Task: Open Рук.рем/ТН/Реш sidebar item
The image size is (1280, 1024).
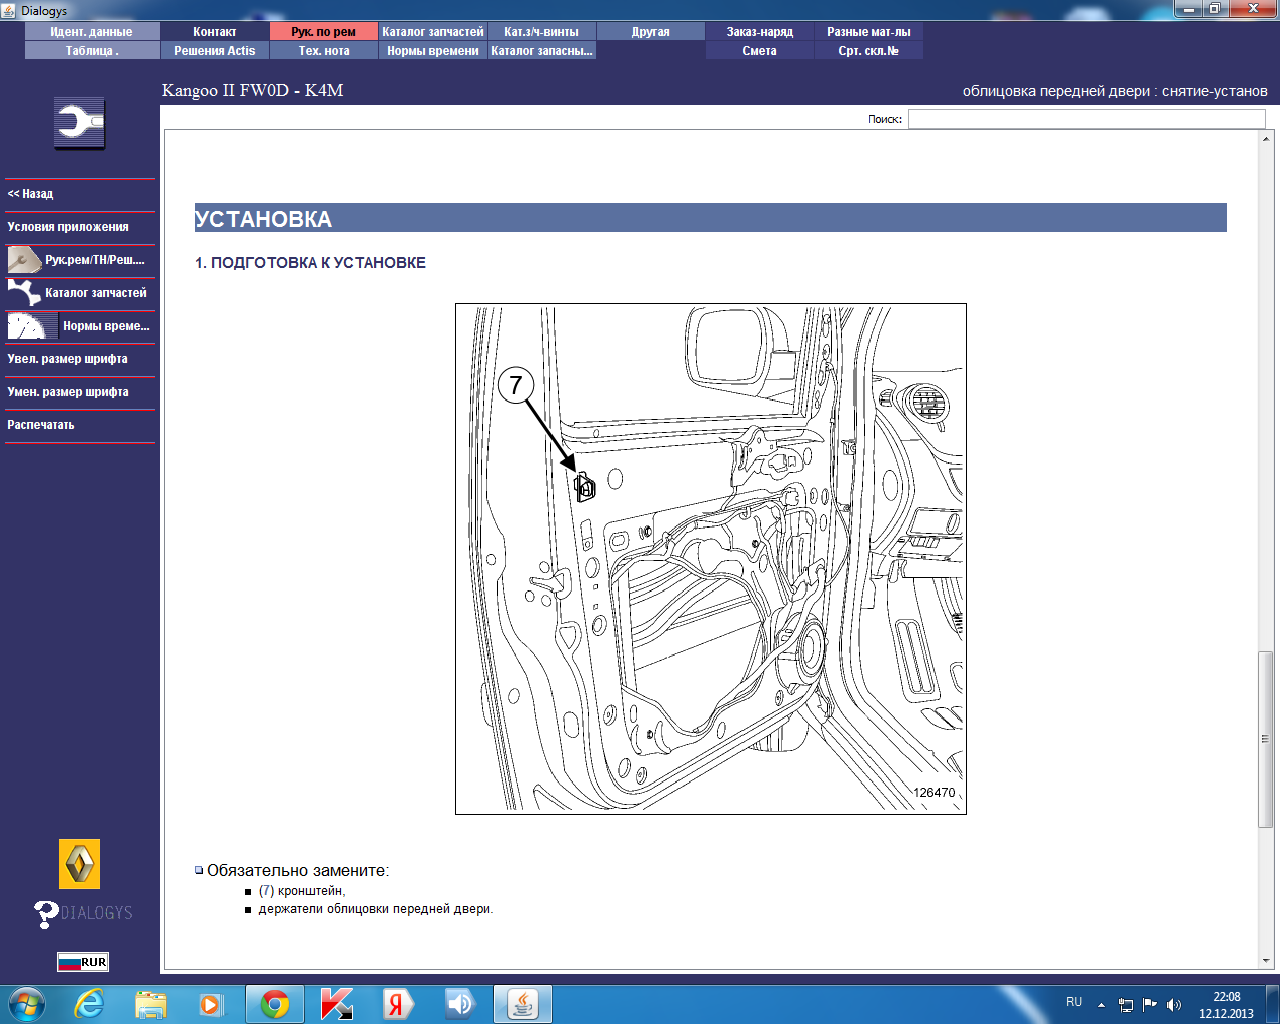Action: 80,260
